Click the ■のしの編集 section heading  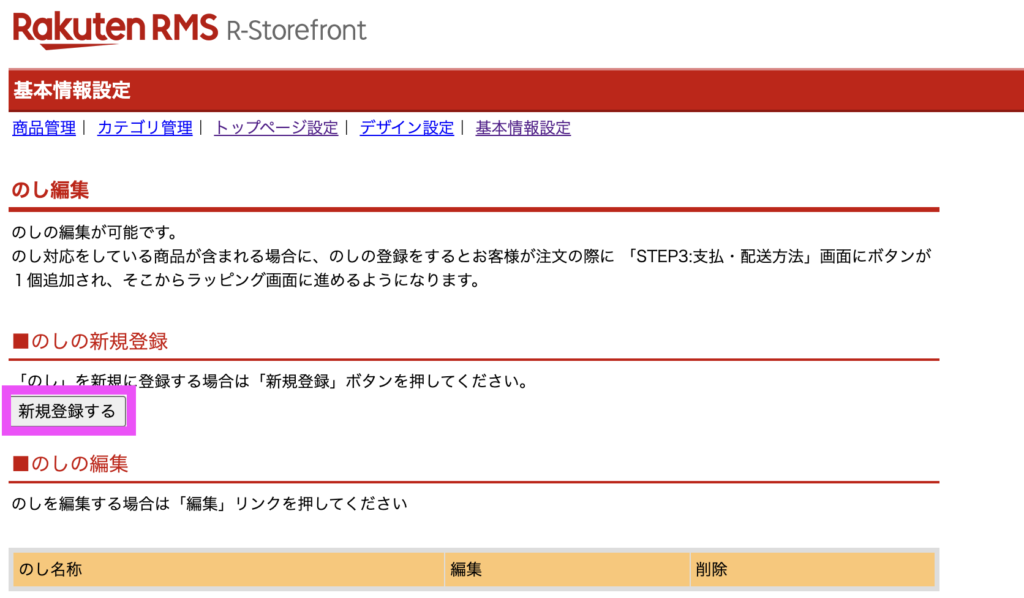[x=71, y=464]
